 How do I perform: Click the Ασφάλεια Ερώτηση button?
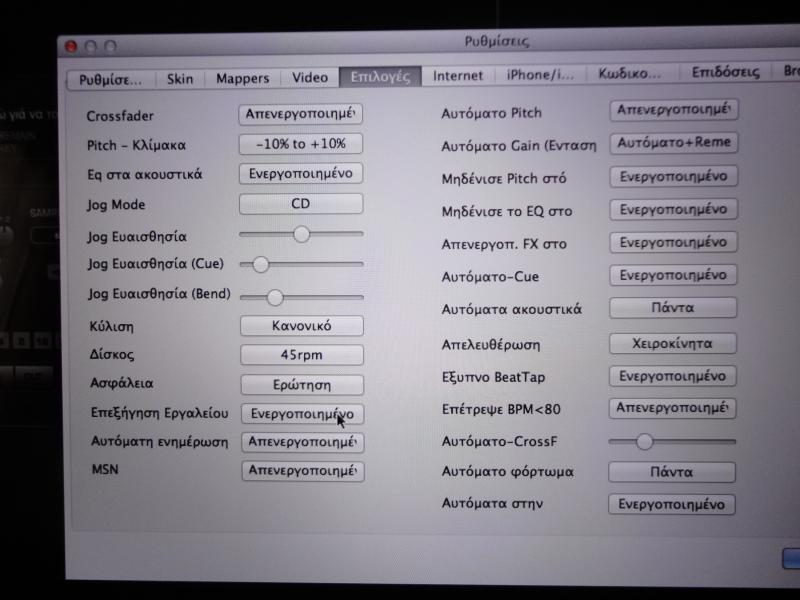[x=301, y=384]
